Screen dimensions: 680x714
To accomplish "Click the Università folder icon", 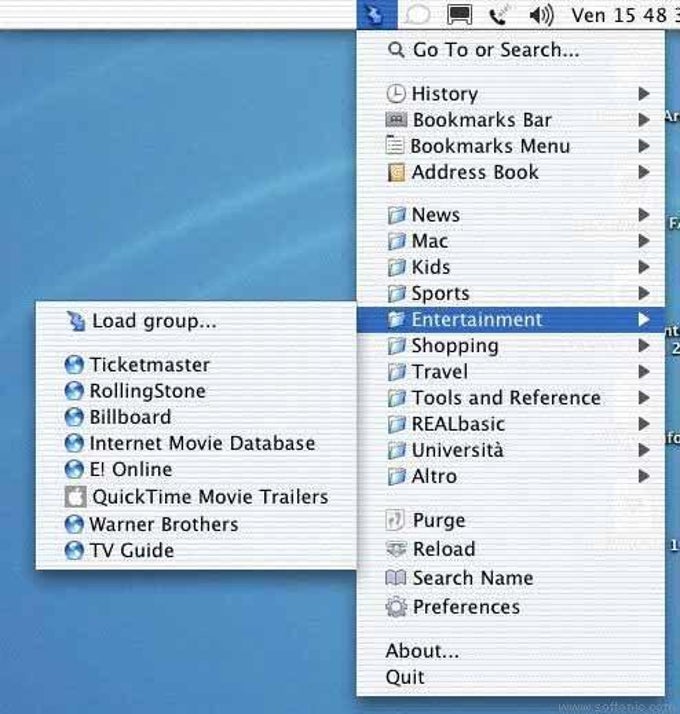I will tap(396, 450).
